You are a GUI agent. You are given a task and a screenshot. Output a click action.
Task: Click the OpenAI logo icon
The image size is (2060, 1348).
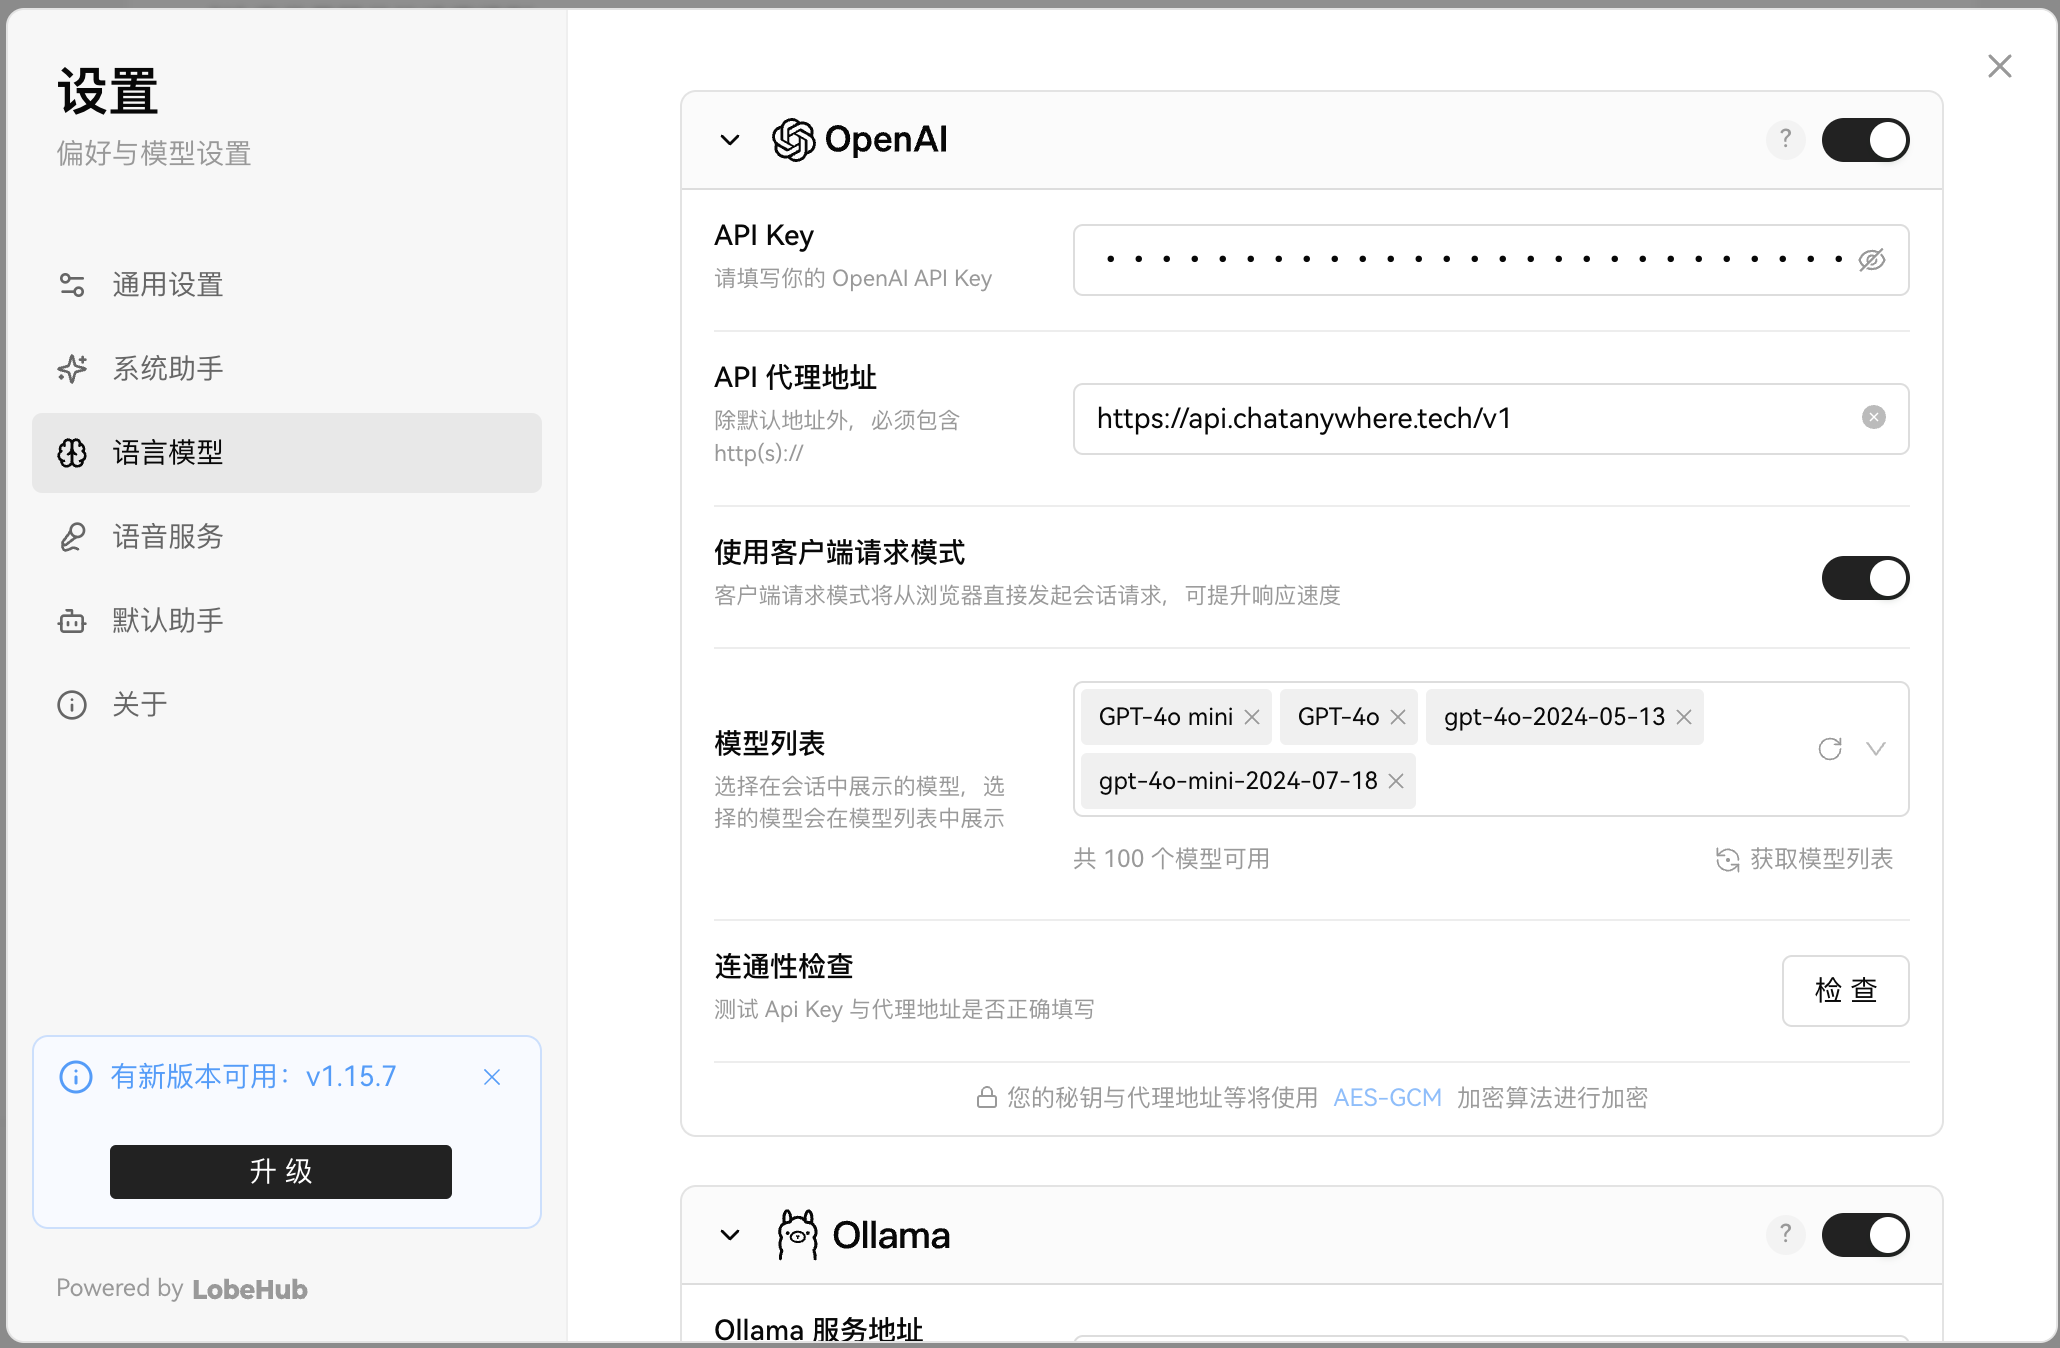pyautogui.click(x=794, y=140)
